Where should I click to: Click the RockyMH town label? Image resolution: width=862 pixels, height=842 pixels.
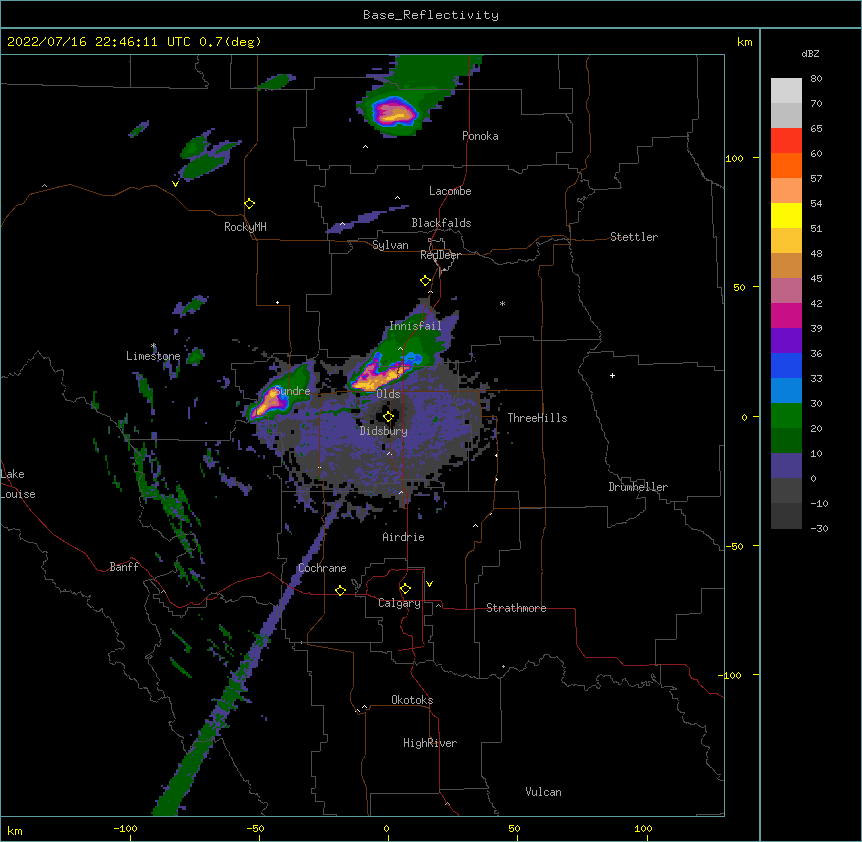coord(245,226)
